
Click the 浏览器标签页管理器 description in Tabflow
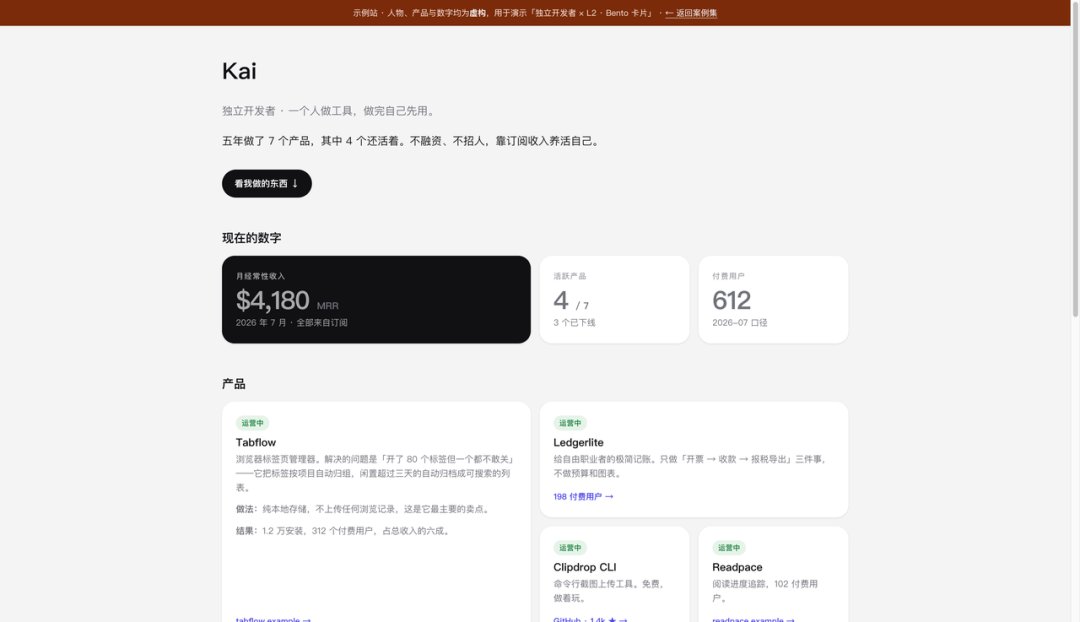click(375, 473)
